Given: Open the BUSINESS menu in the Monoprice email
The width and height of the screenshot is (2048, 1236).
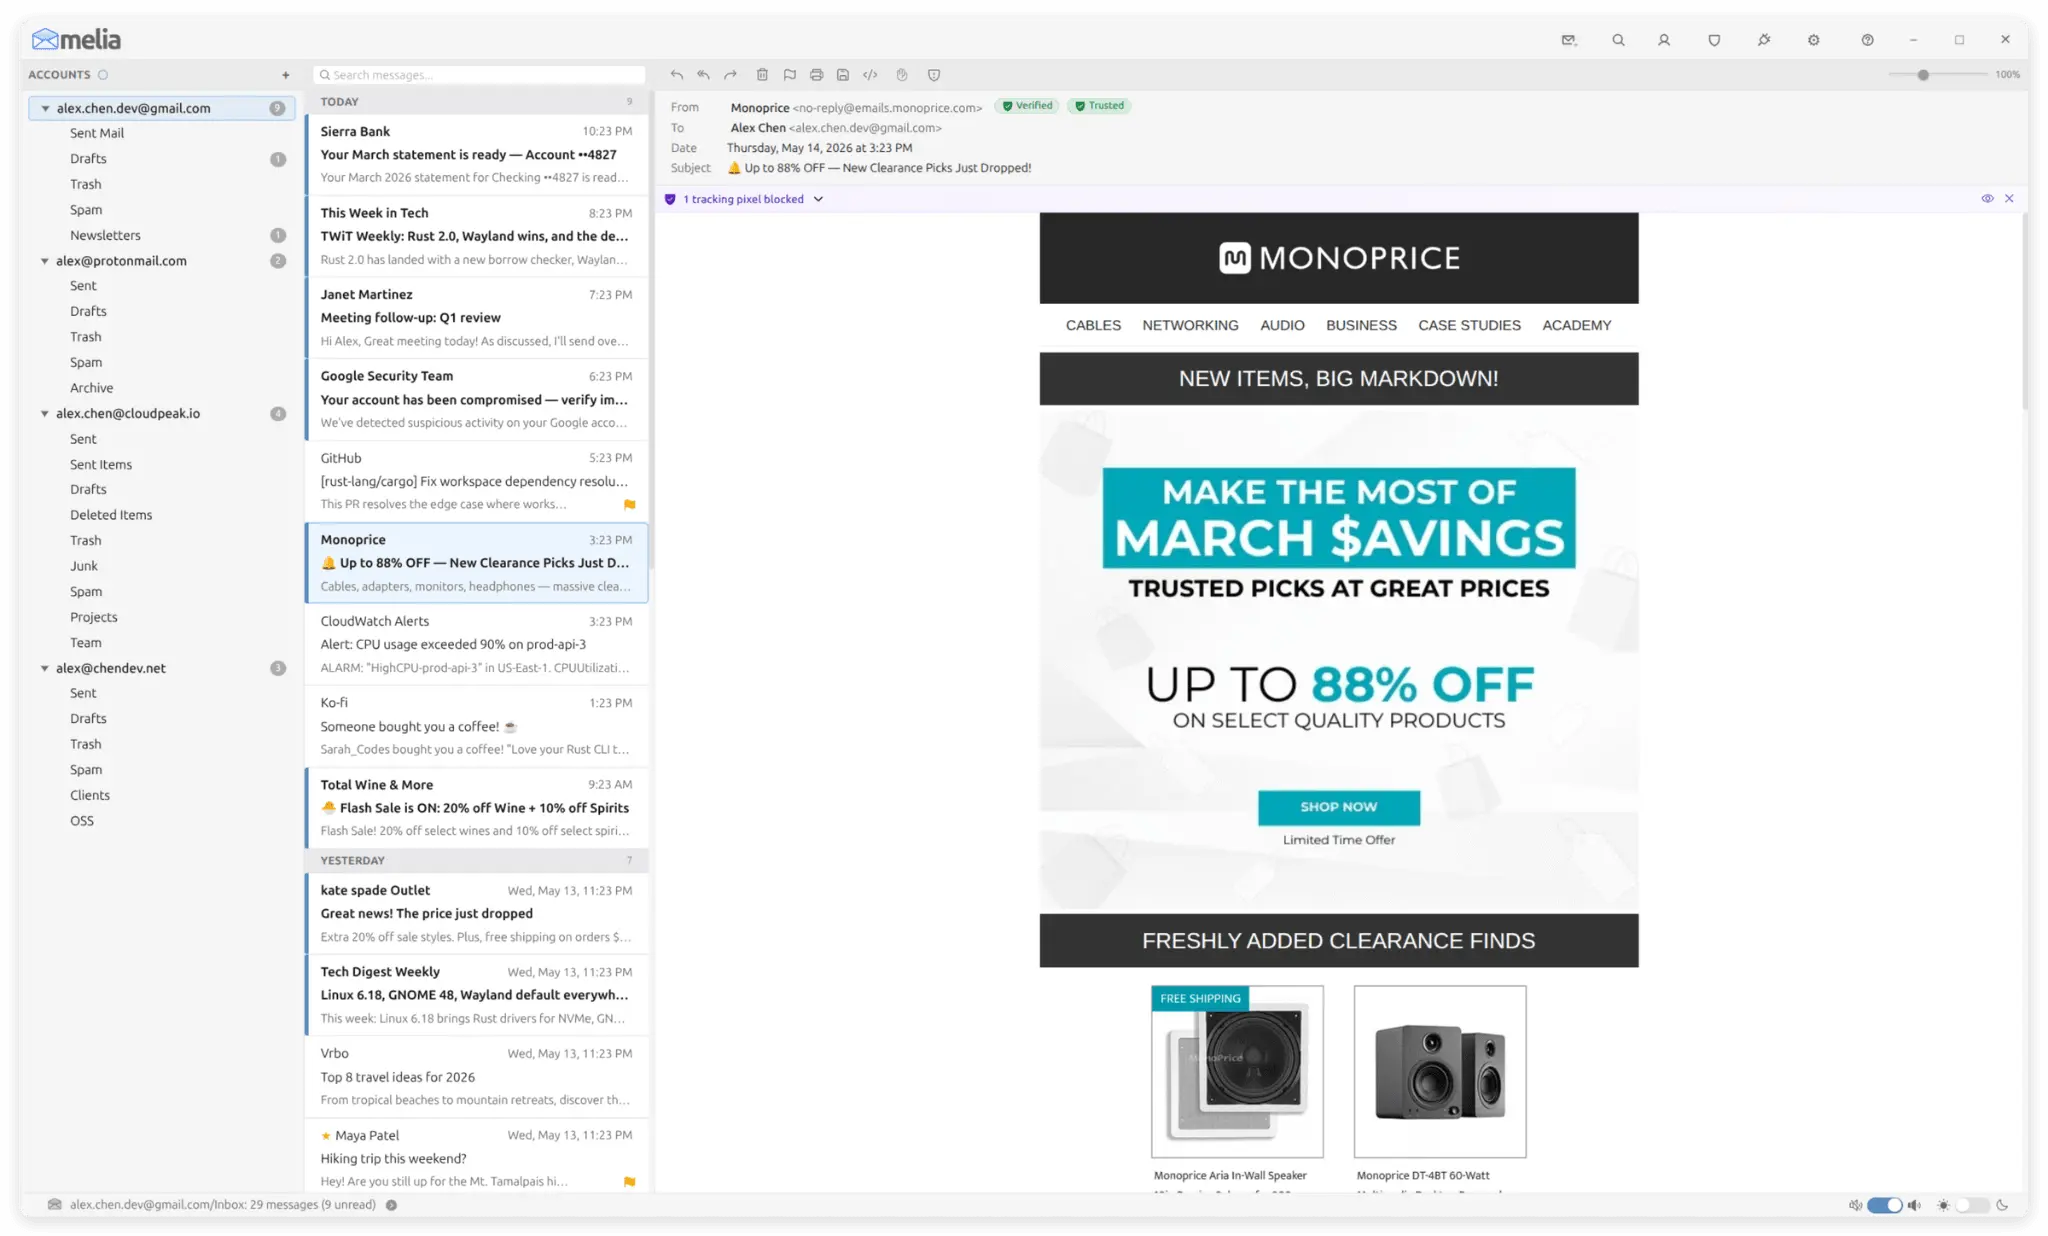Looking at the screenshot, I should click(1361, 326).
